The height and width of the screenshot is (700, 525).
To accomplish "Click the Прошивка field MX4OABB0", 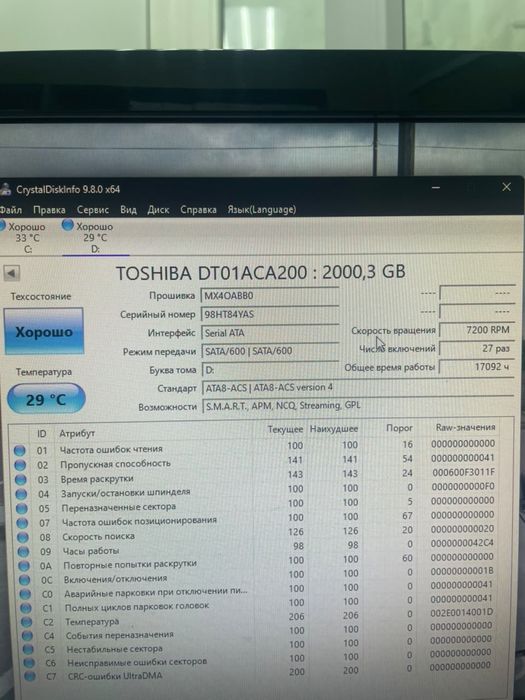I will (270, 296).
